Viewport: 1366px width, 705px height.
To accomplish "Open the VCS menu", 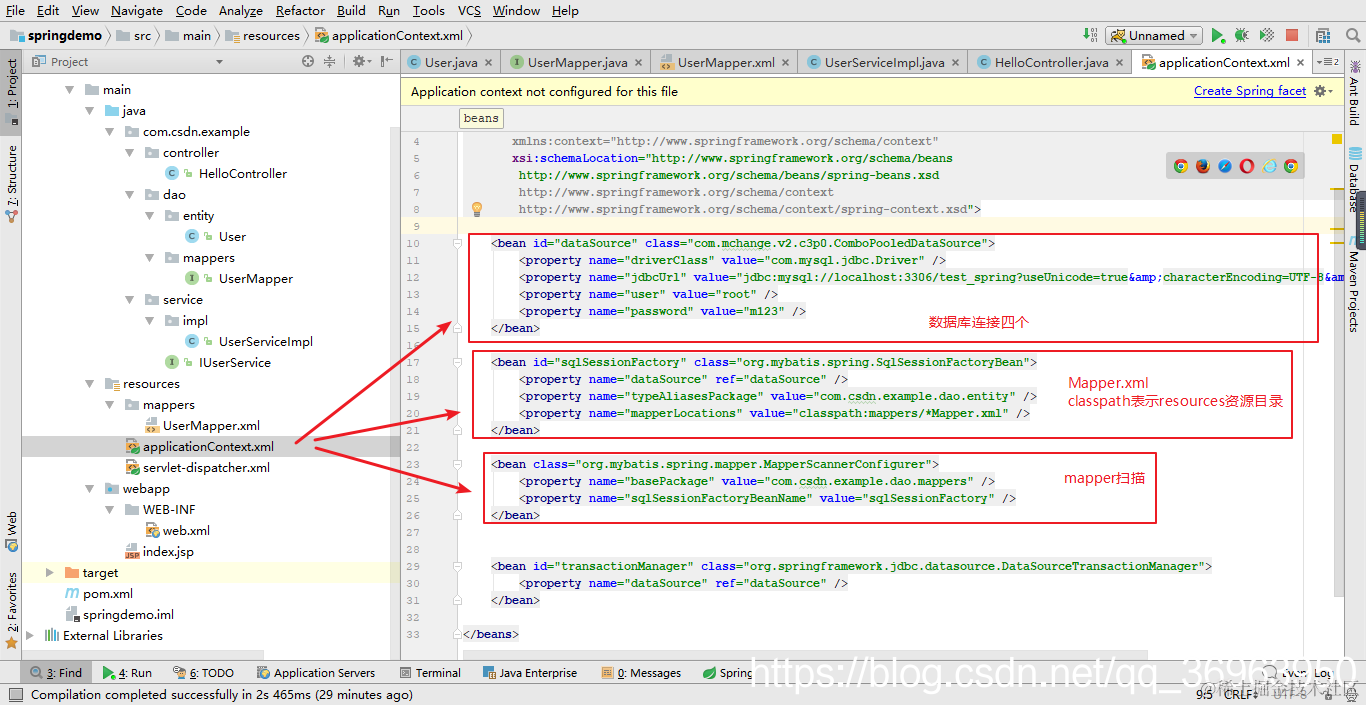I will point(469,10).
